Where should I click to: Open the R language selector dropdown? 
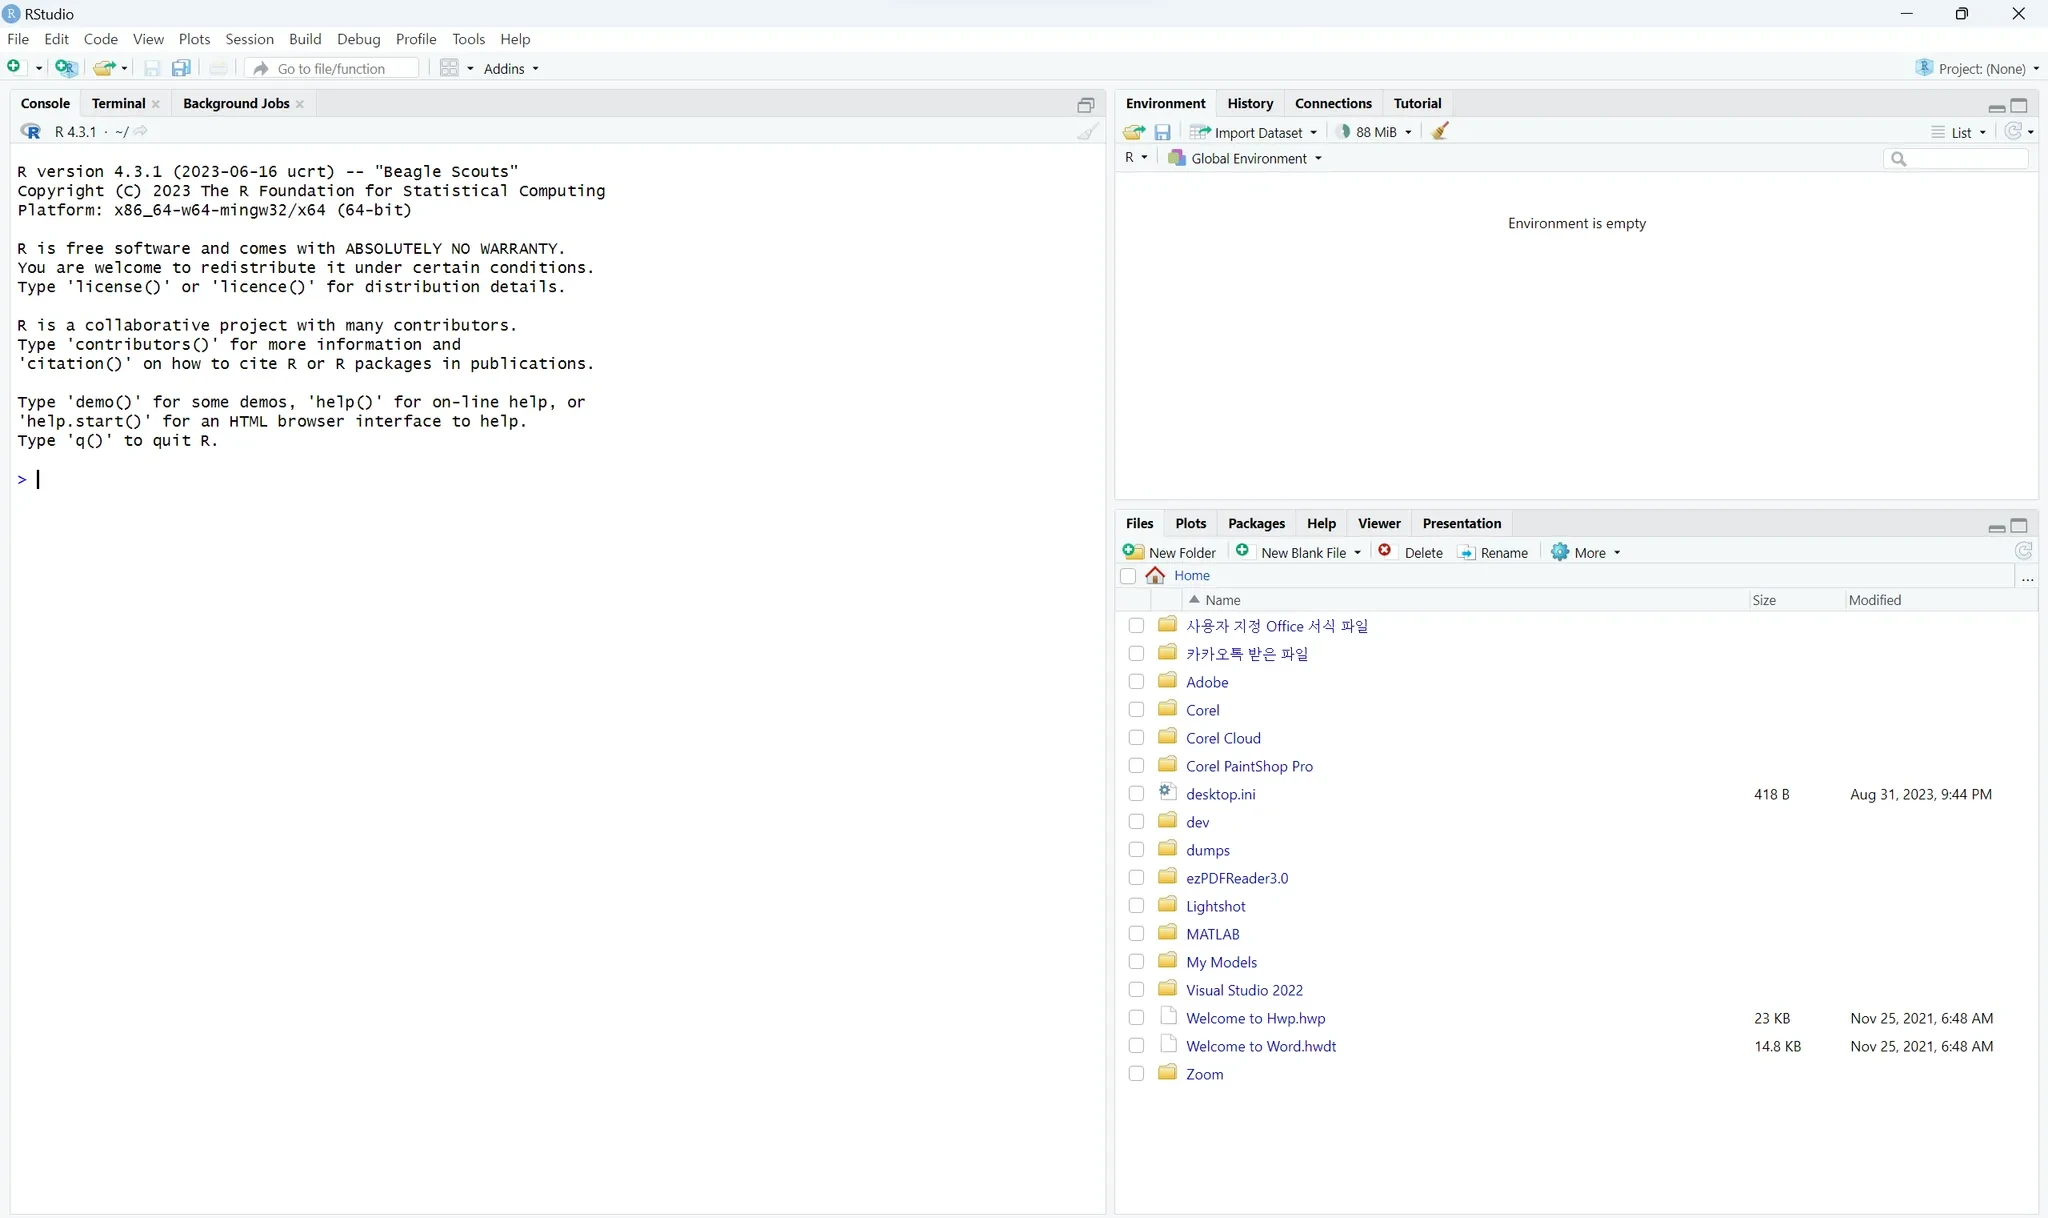coord(1136,158)
